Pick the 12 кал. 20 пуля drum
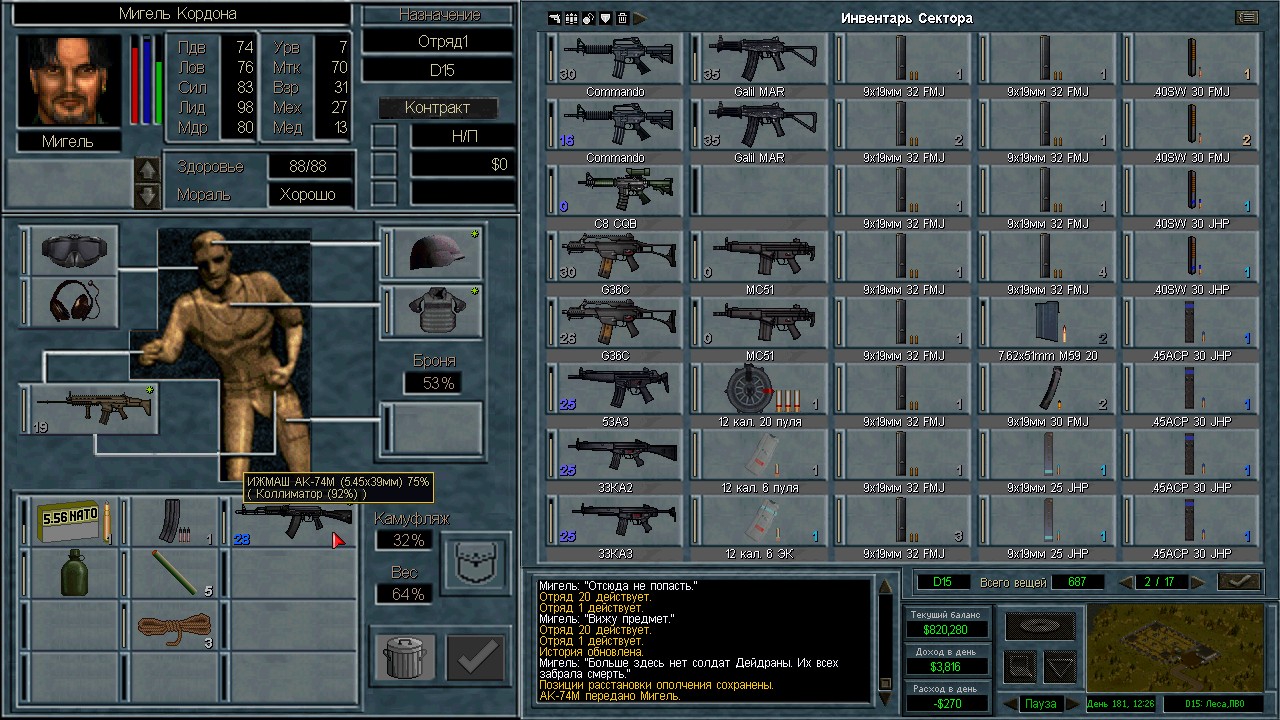The width and height of the screenshot is (1280, 720). click(760, 388)
